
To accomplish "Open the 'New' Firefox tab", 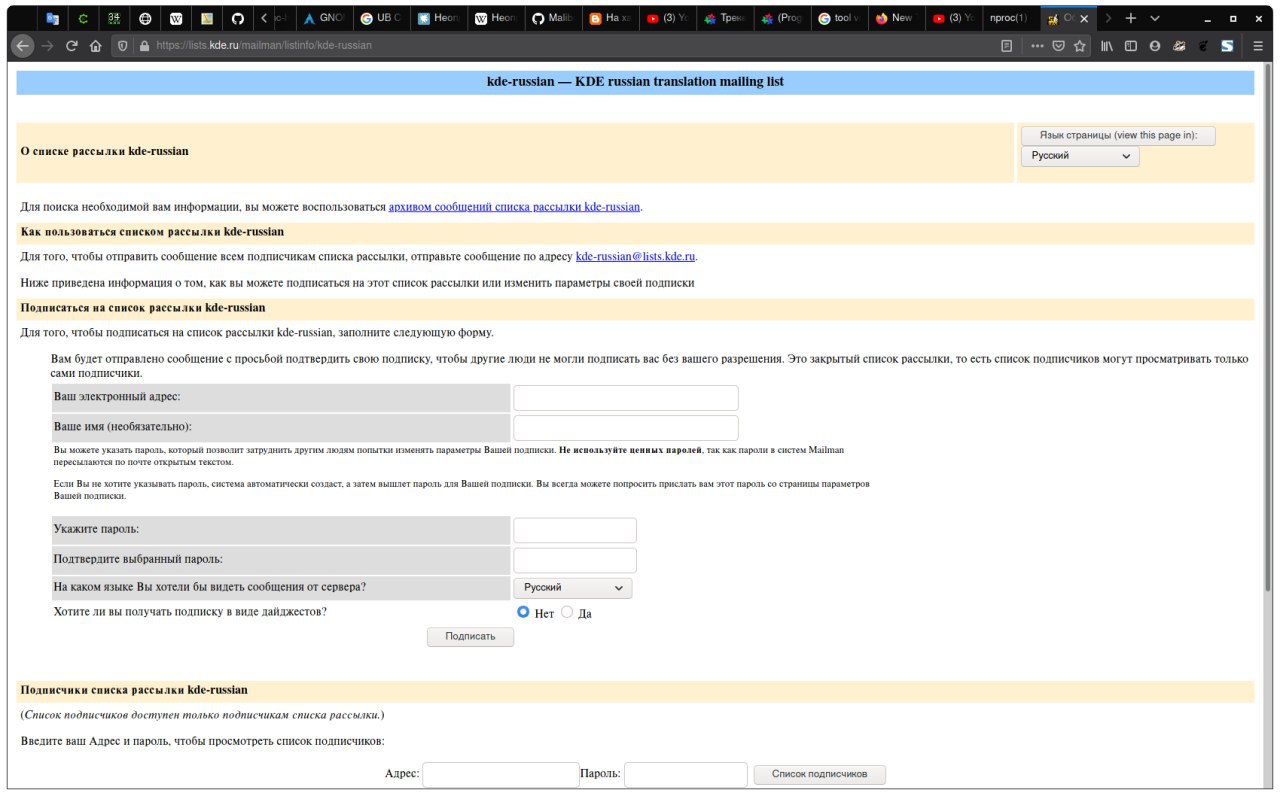I will click(x=895, y=18).
